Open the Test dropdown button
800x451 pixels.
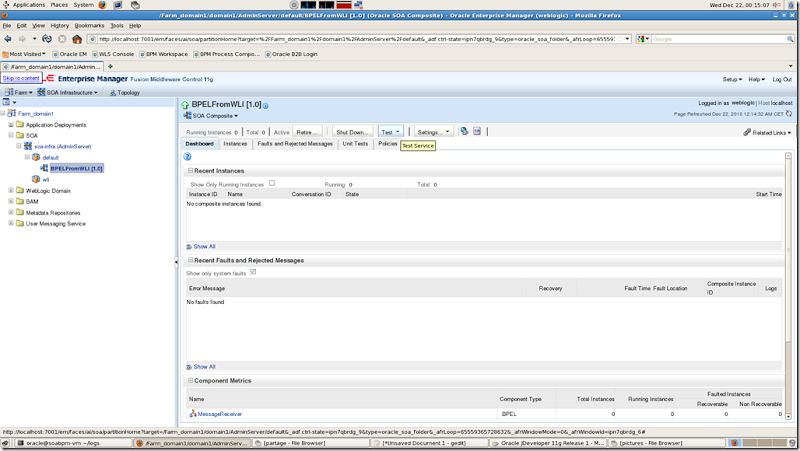point(390,132)
